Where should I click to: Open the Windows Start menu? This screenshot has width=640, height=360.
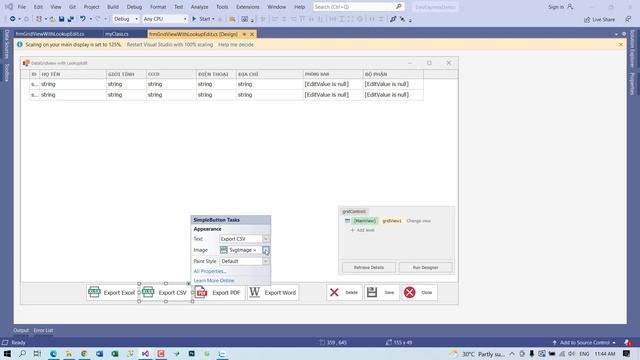click(x=7, y=353)
